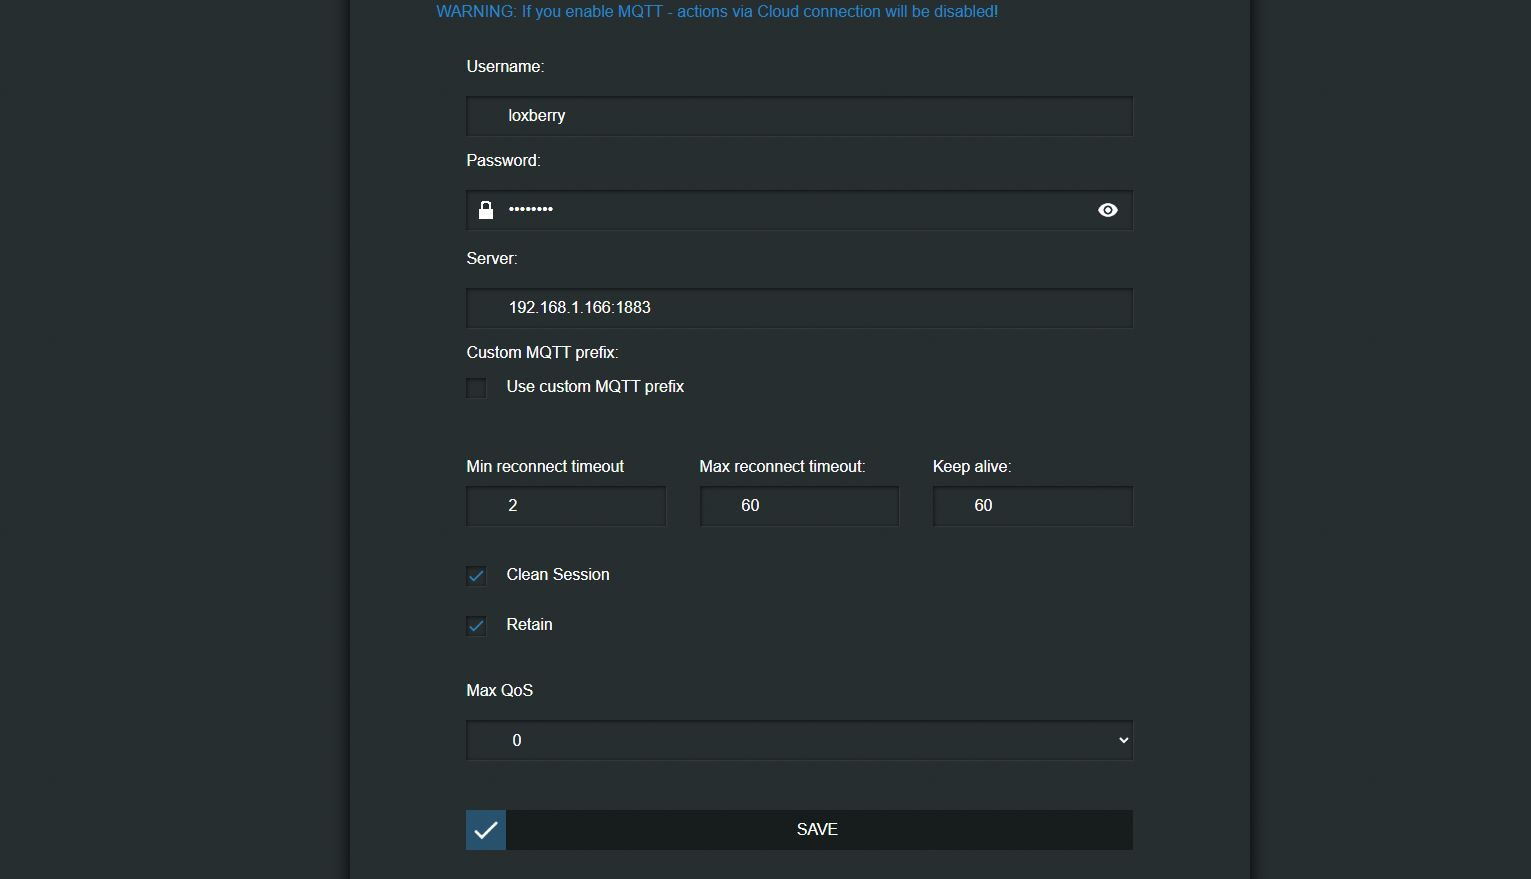Screen dimensions: 1531x879
Task: Expand the Max QoS dropdown arrow
Action: (x=1123, y=741)
